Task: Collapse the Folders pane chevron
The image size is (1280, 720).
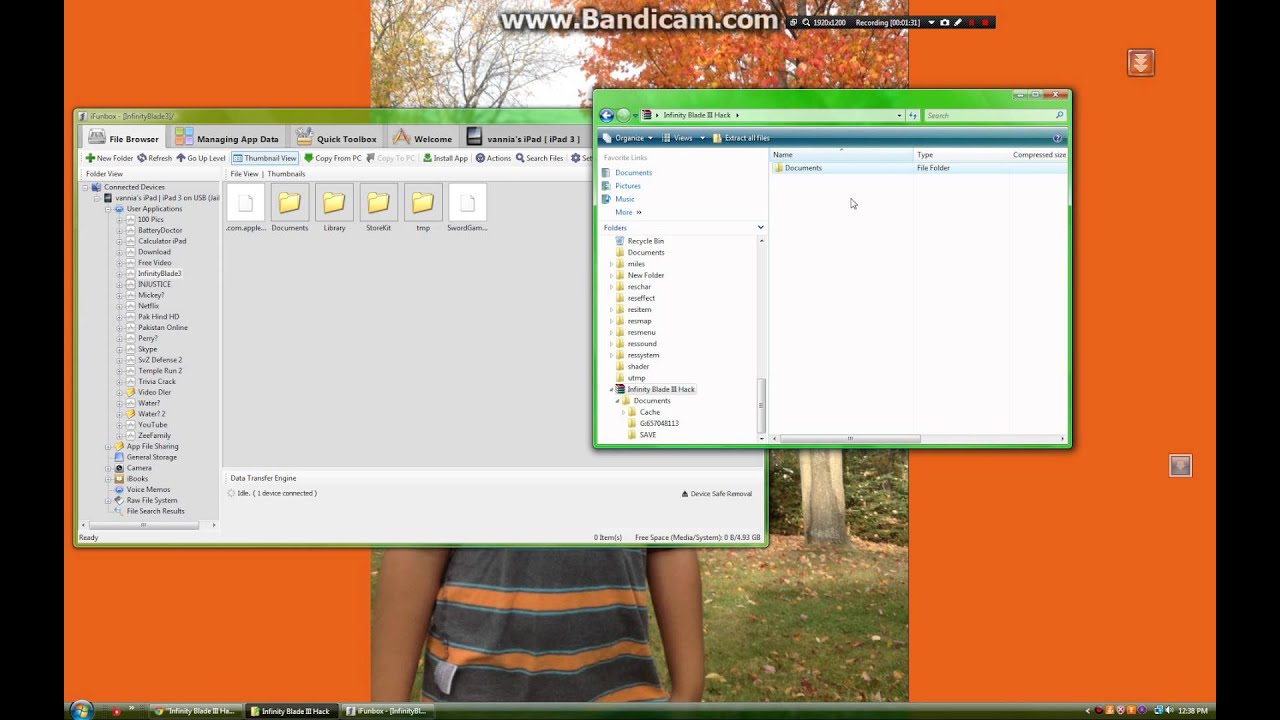Action: pos(760,228)
